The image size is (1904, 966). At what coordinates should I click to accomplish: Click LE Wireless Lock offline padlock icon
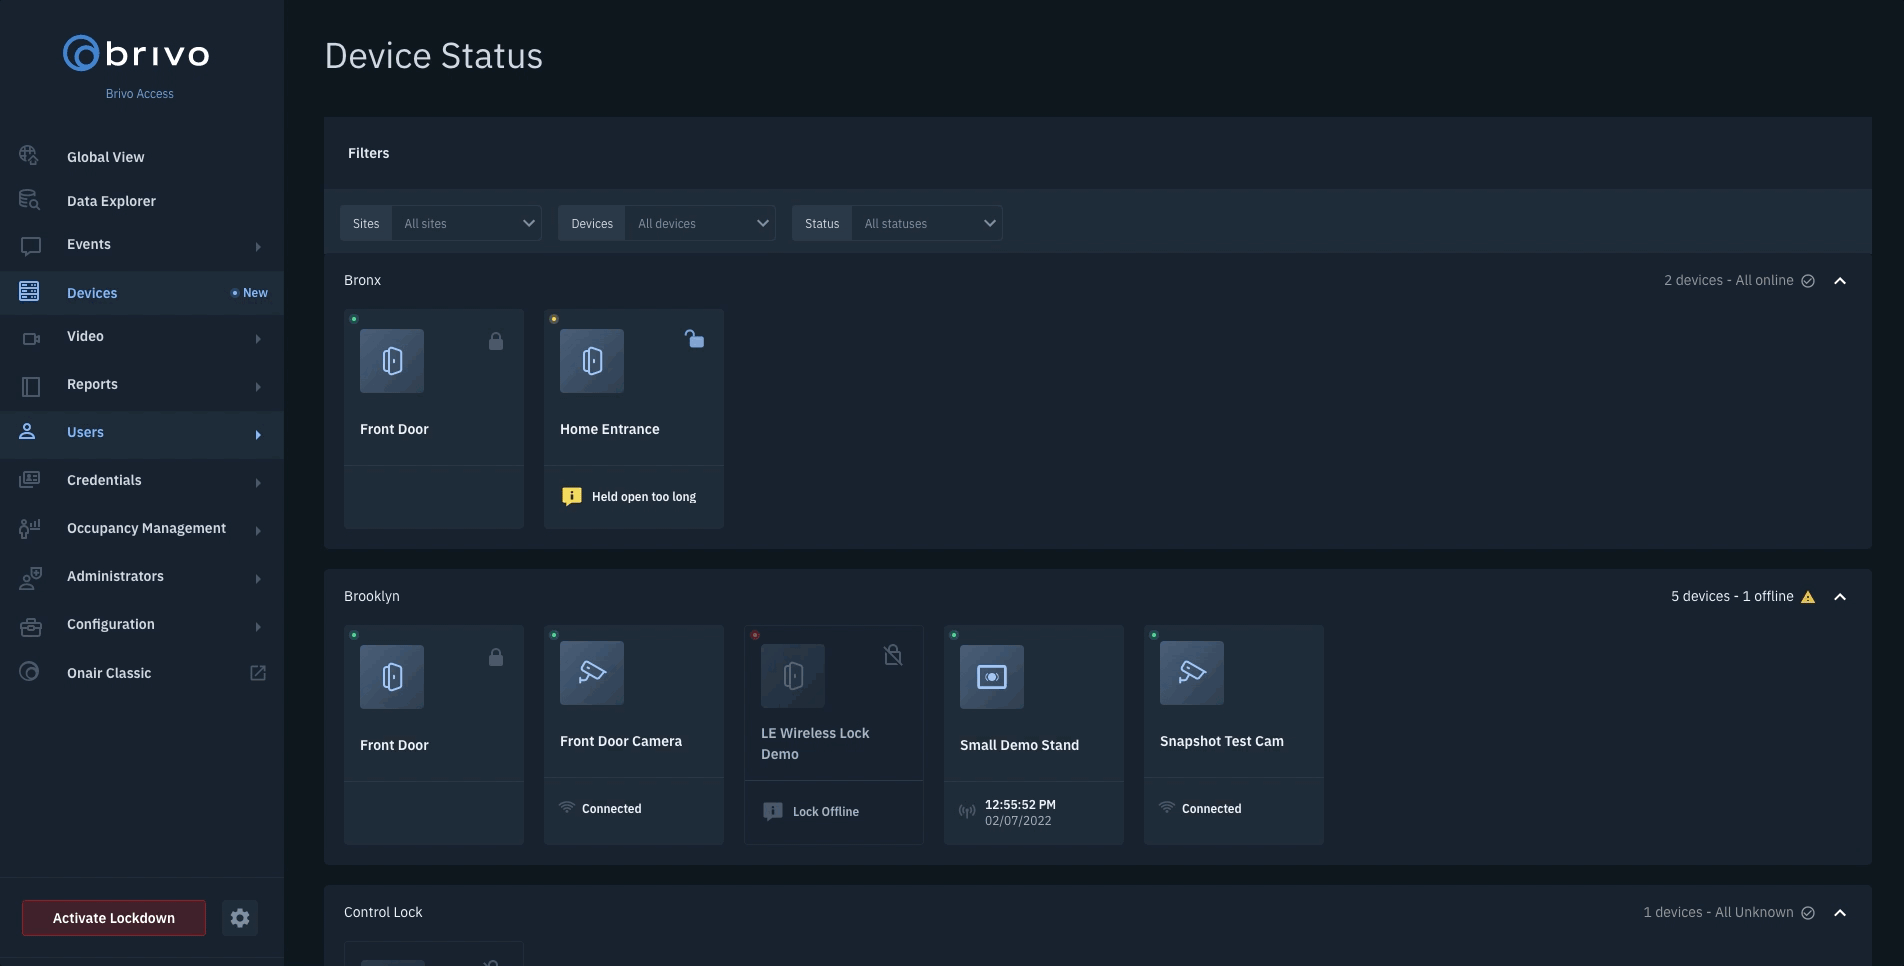point(893,655)
